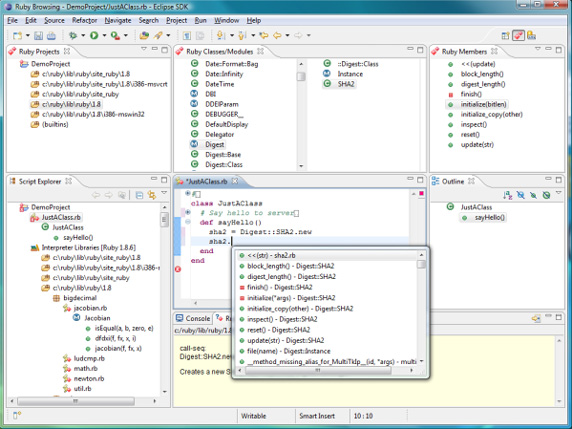Select the *JustAClass.rb editor tab

click(206, 181)
